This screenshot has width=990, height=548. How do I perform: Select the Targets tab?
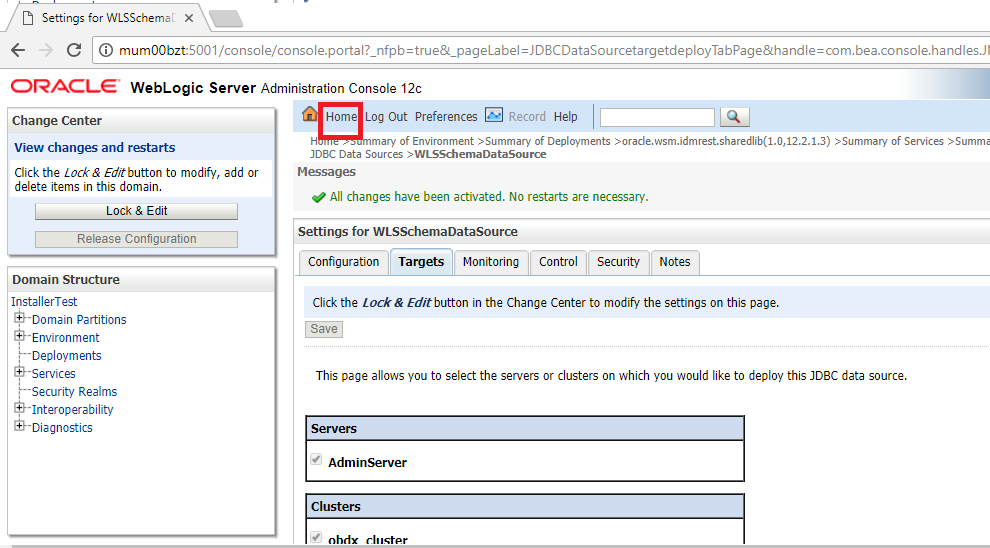[x=421, y=262]
